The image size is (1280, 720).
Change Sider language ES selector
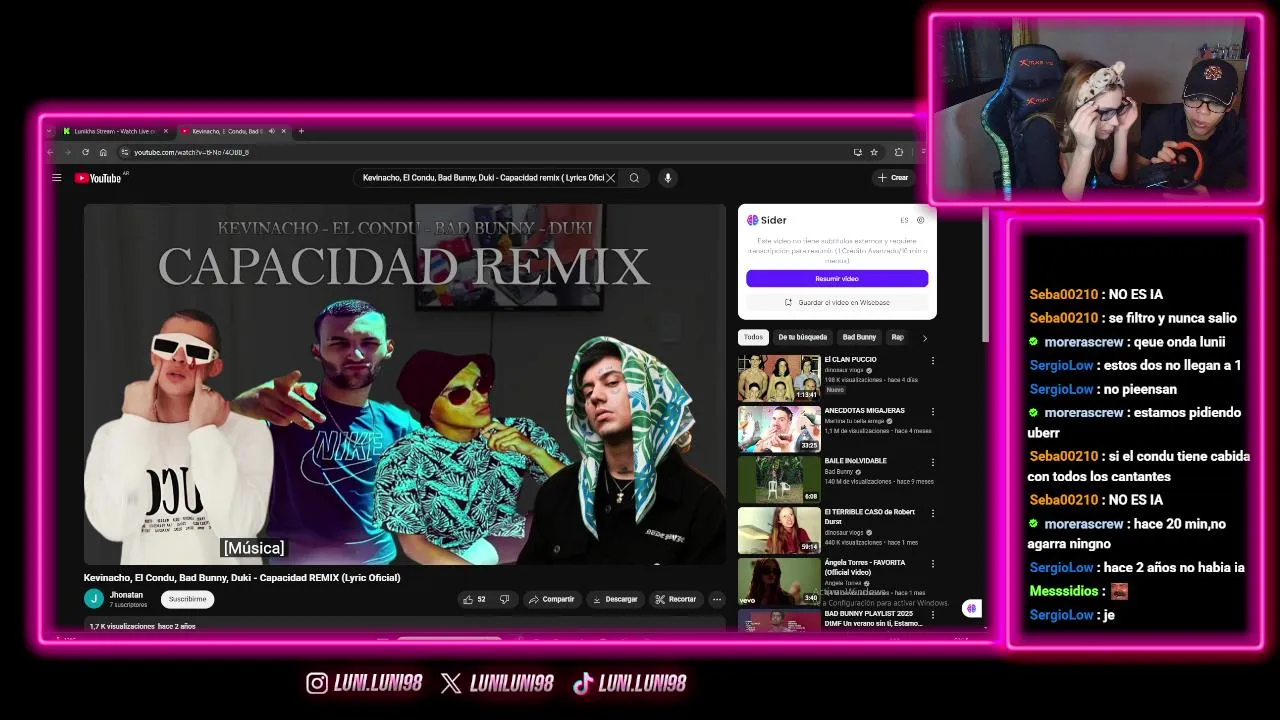pos(904,220)
